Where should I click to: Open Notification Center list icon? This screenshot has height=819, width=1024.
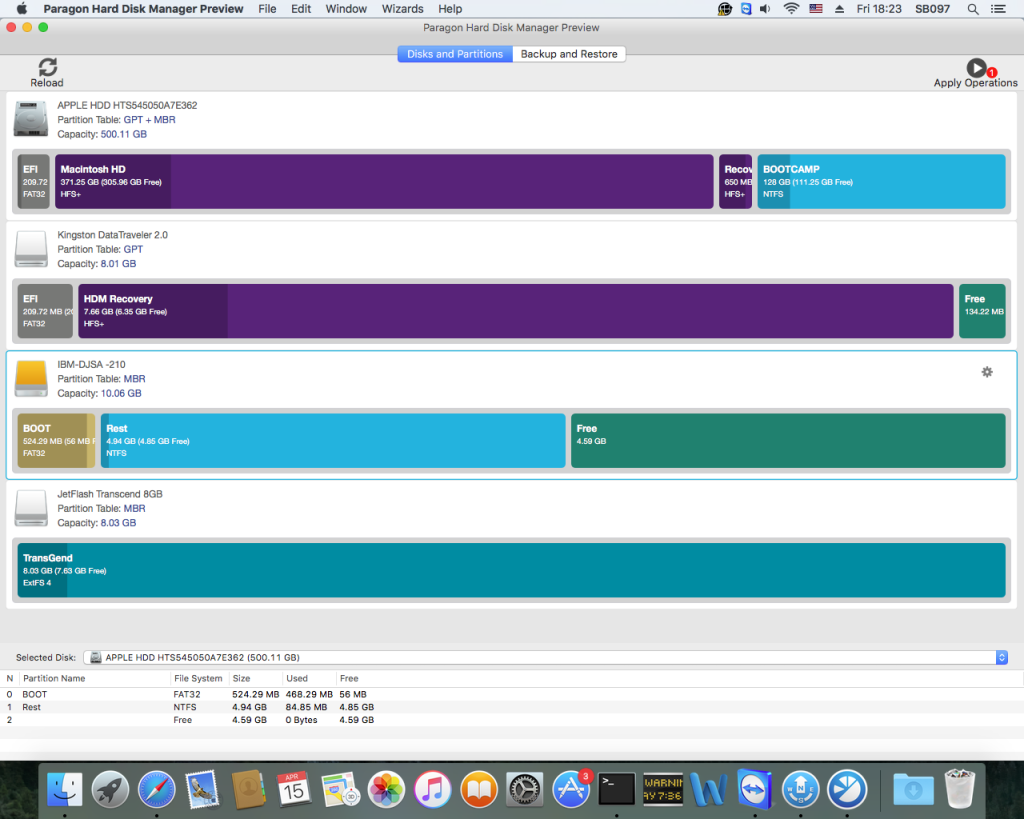998,9
